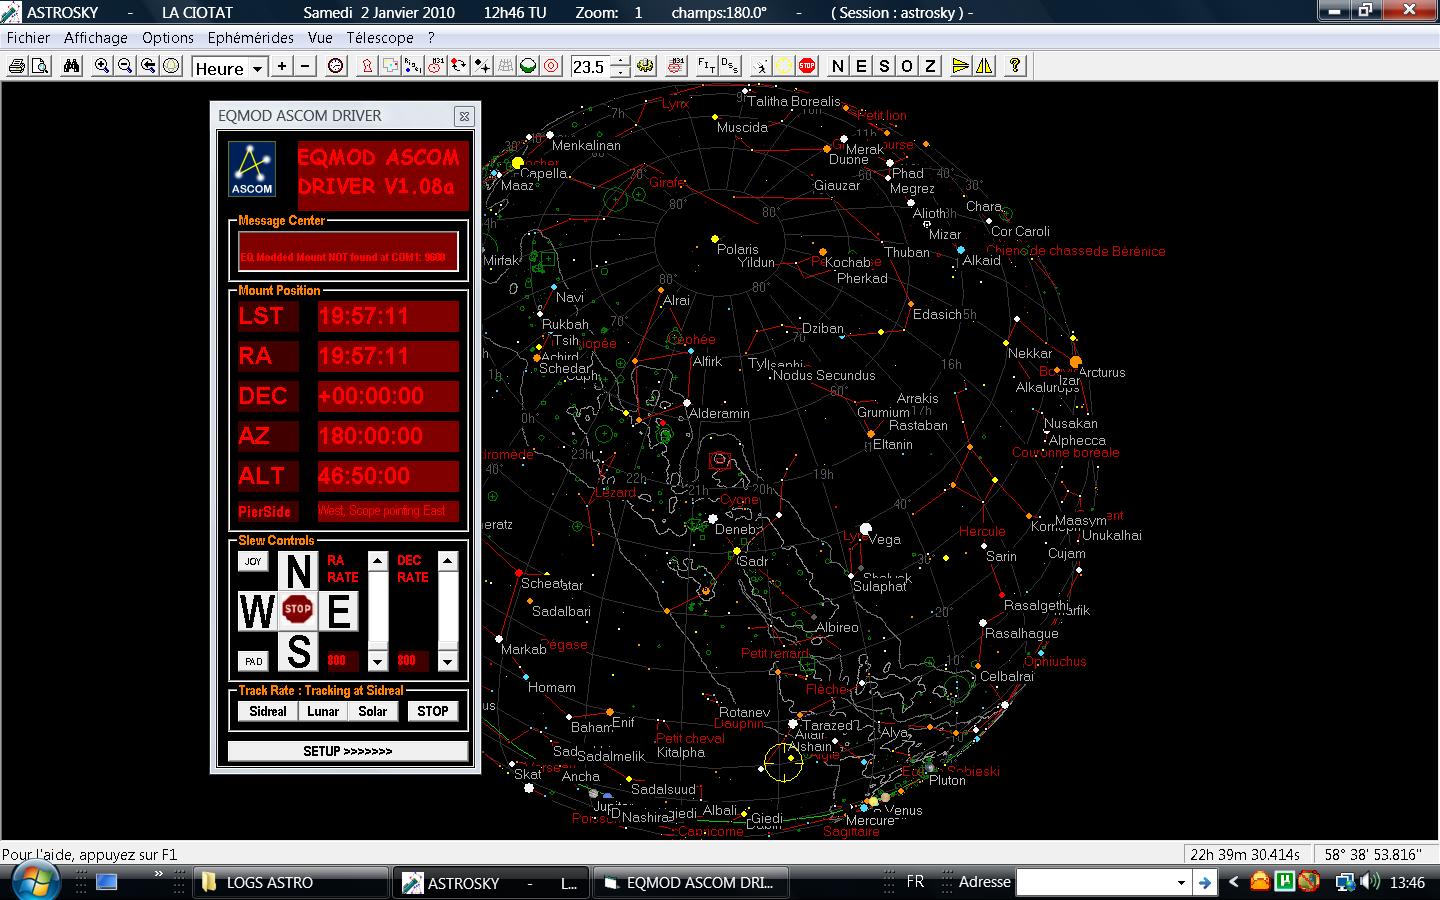Image resolution: width=1440 pixels, height=900 pixels.
Task: Open Print Preview from the toolbar
Action: [x=40, y=66]
